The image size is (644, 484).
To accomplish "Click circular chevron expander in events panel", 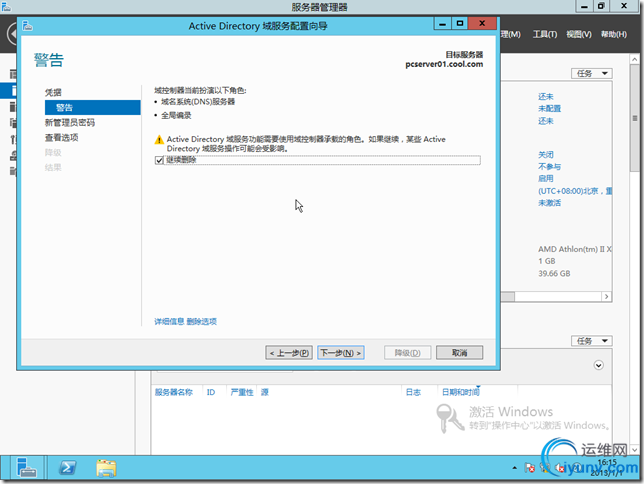I will [x=598, y=365].
